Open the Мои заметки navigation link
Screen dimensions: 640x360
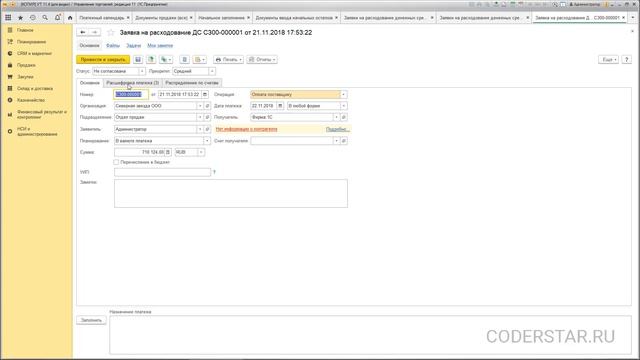tap(160, 46)
